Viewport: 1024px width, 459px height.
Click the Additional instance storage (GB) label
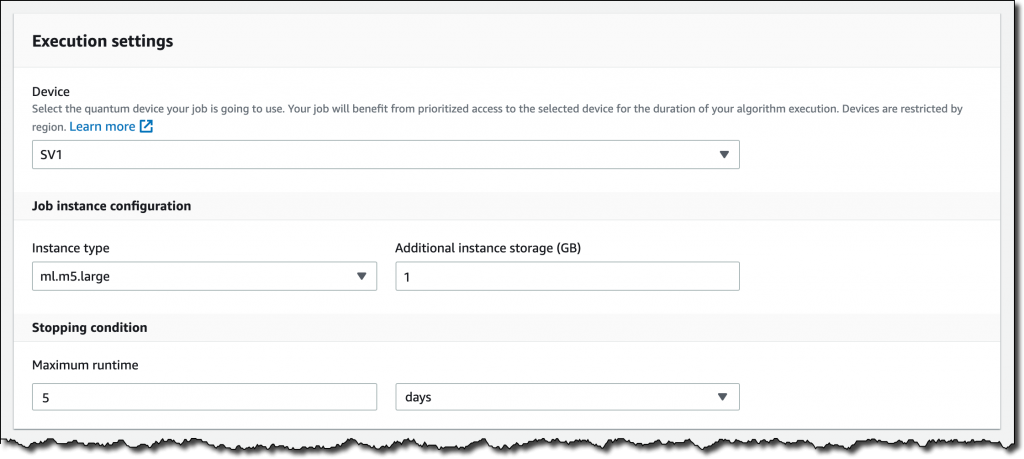coord(488,248)
